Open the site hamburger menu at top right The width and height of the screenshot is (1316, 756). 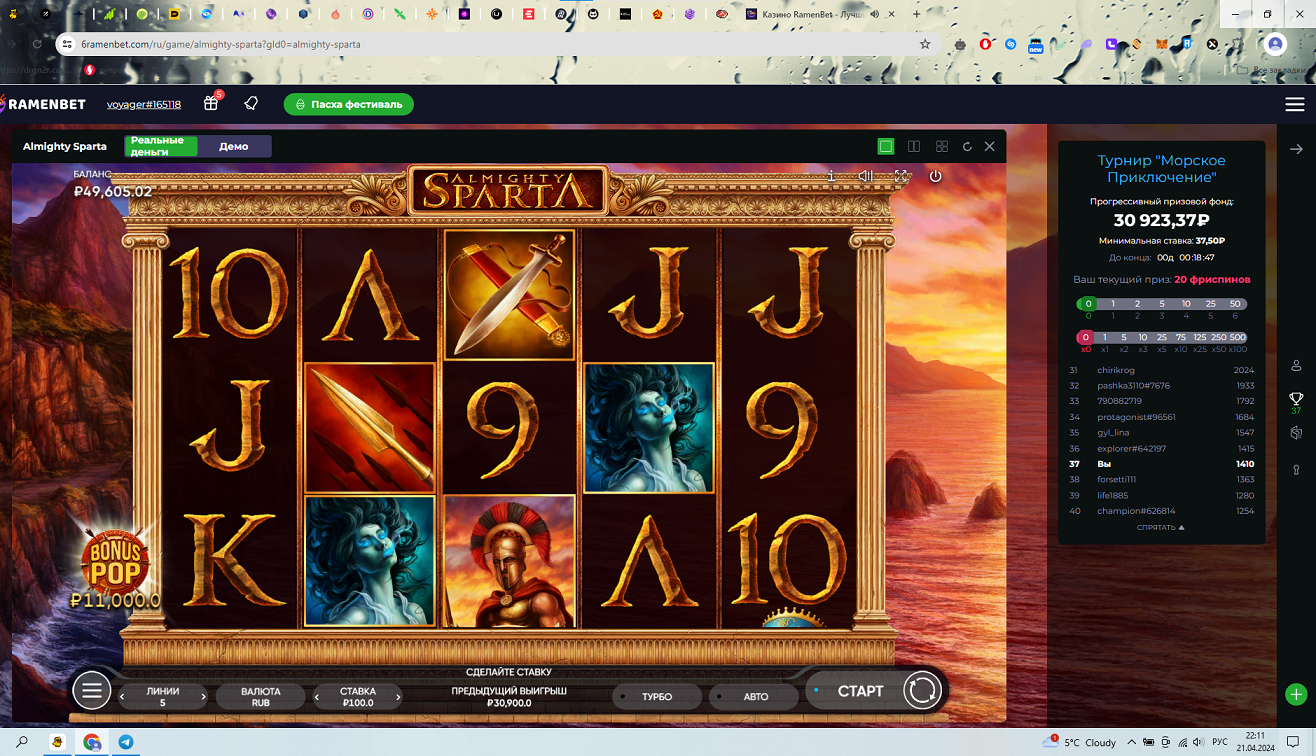click(x=1295, y=104)
